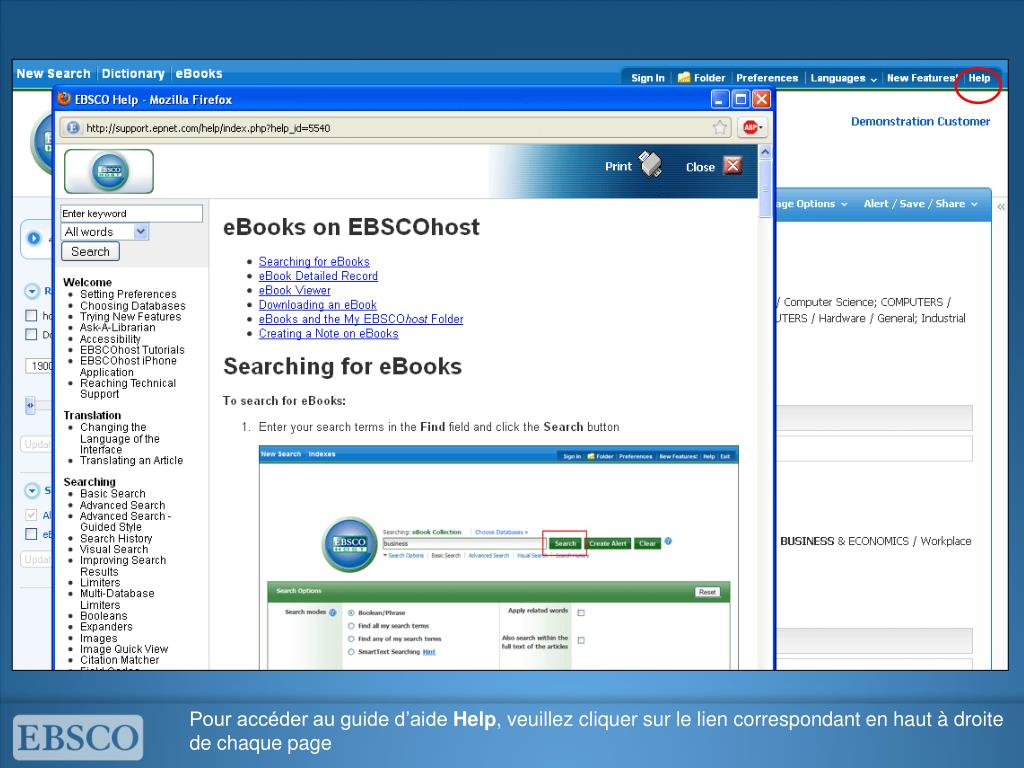The image size is (1024, 768).
Task: Expand the Page Options menu
Action: click(812, 204)
